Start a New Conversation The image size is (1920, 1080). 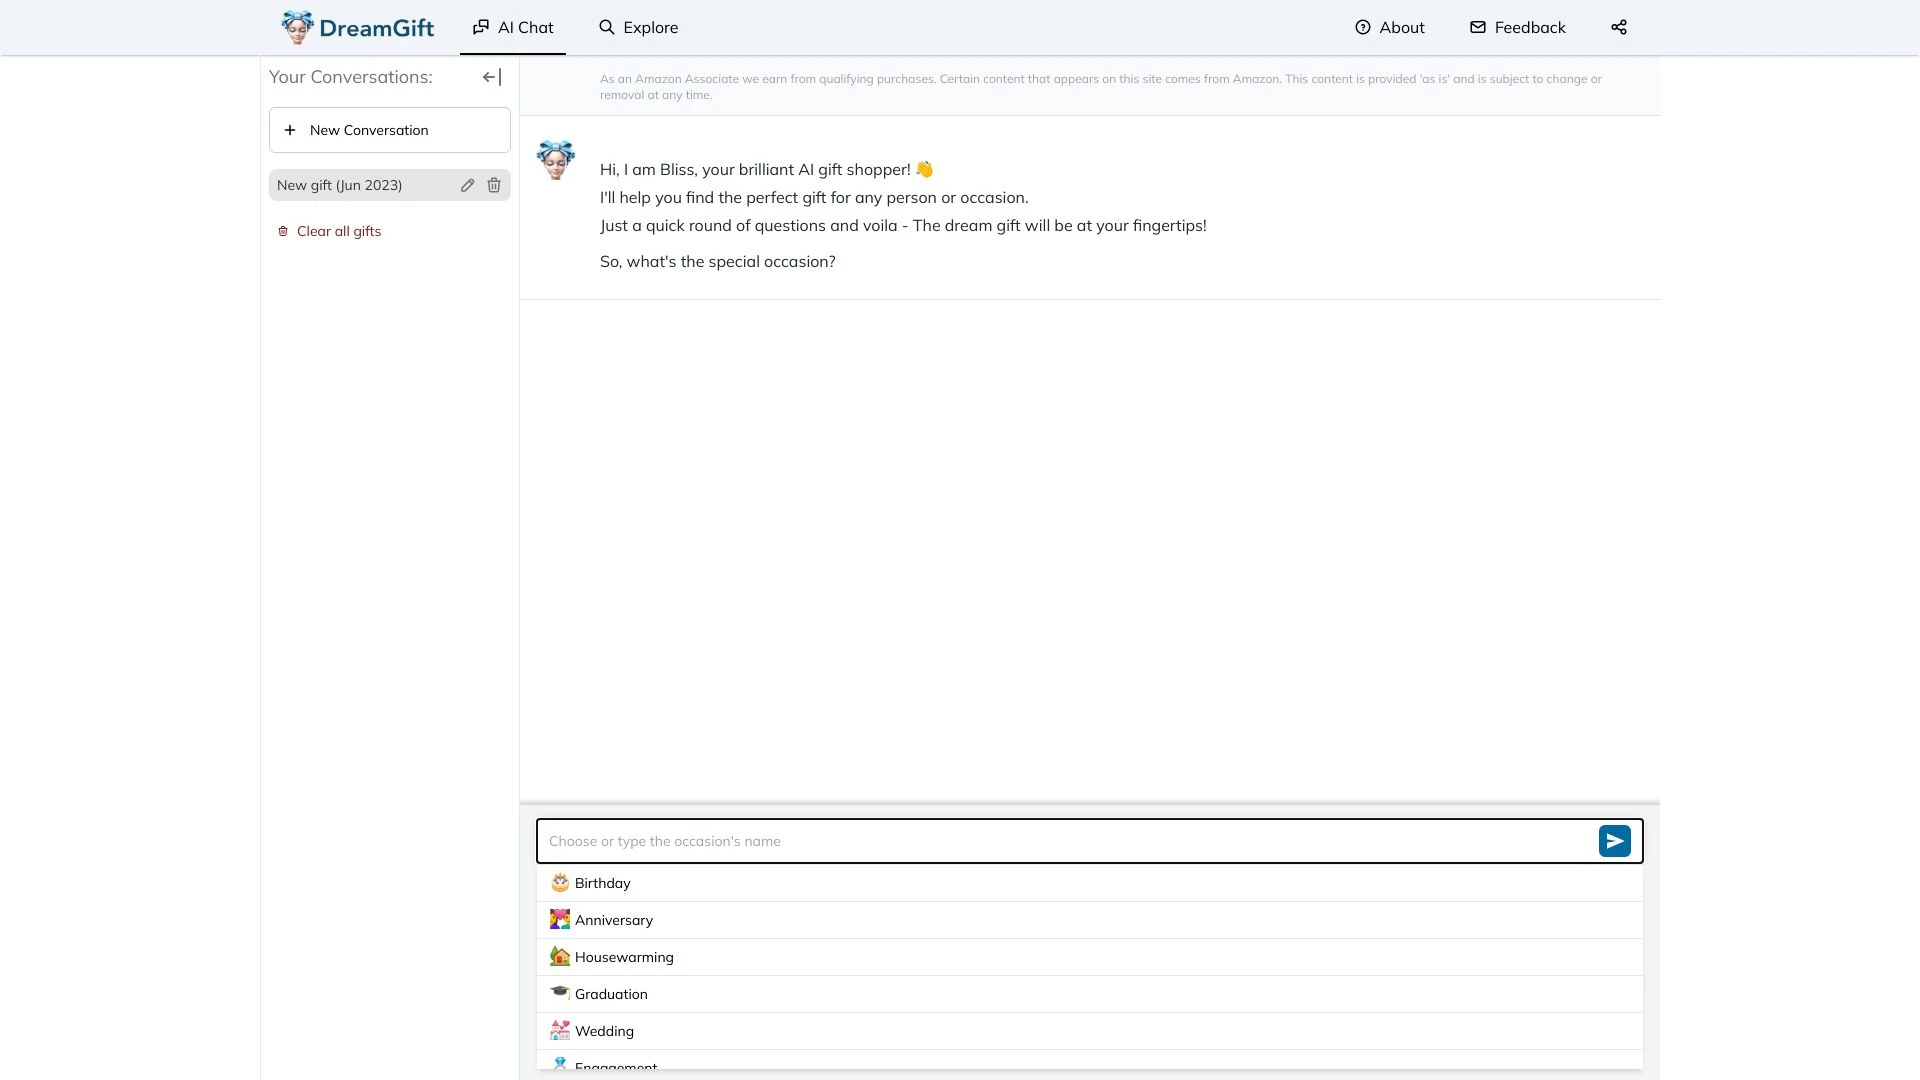tap(389, 130)
